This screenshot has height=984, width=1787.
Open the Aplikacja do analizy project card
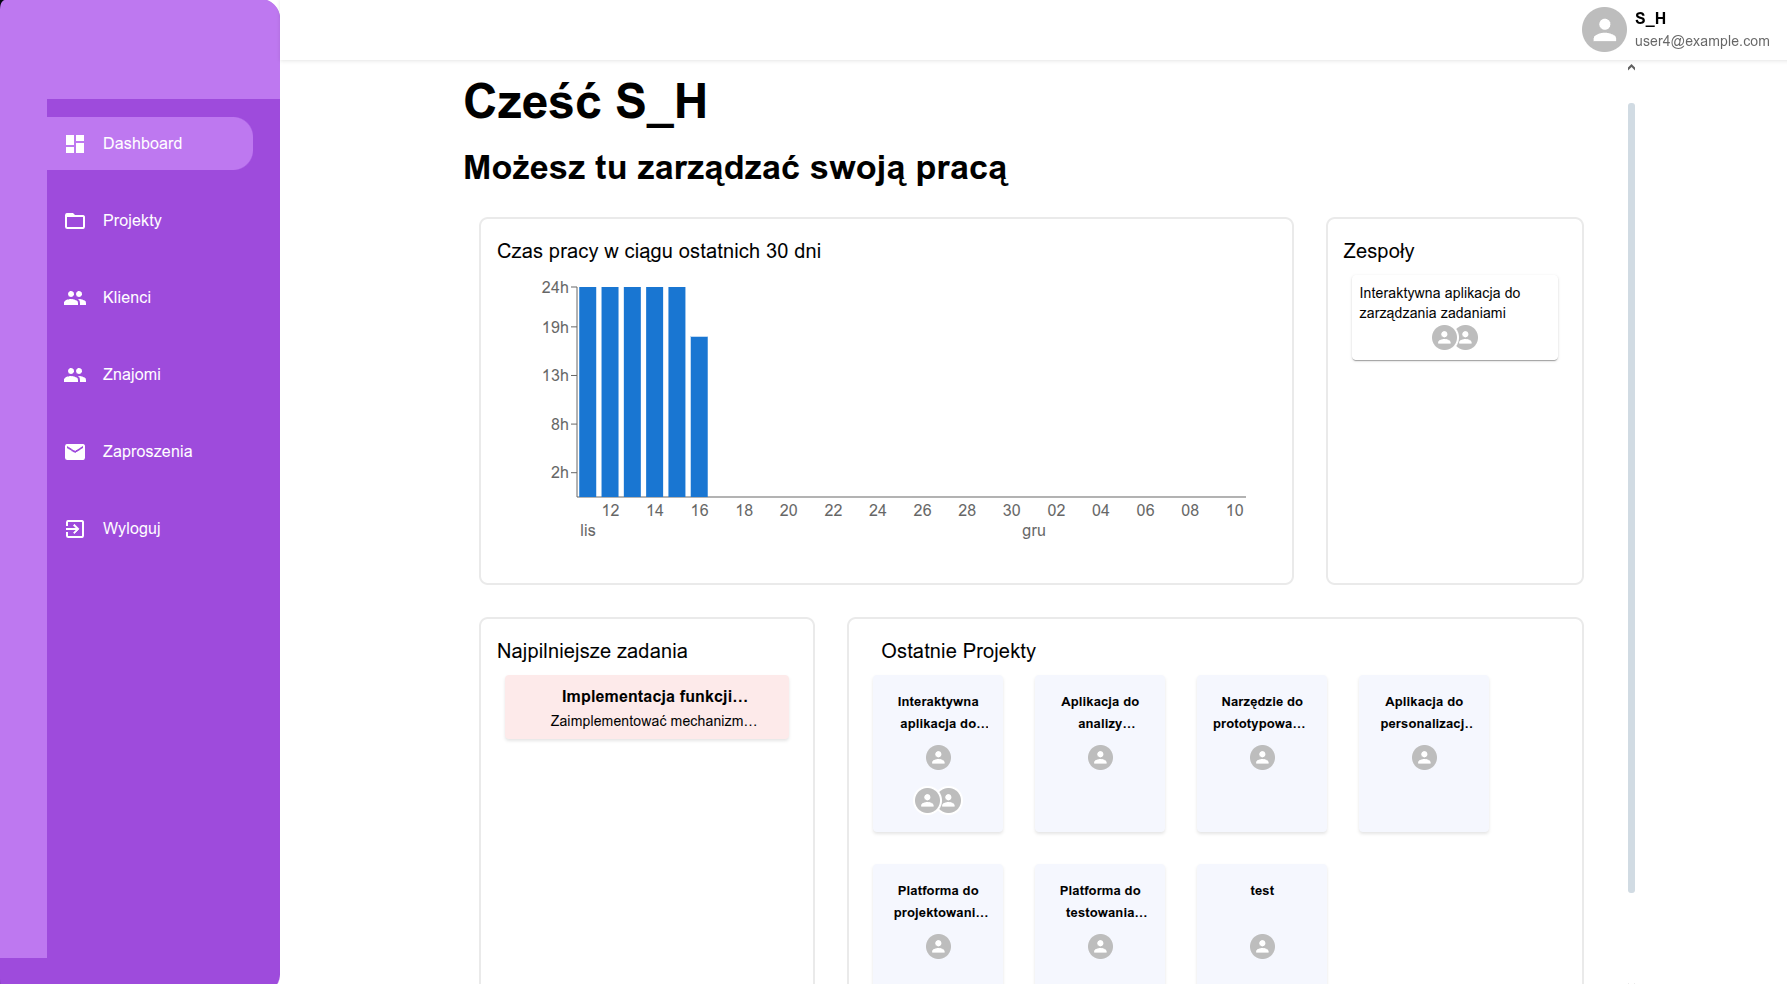[1100, 754]
